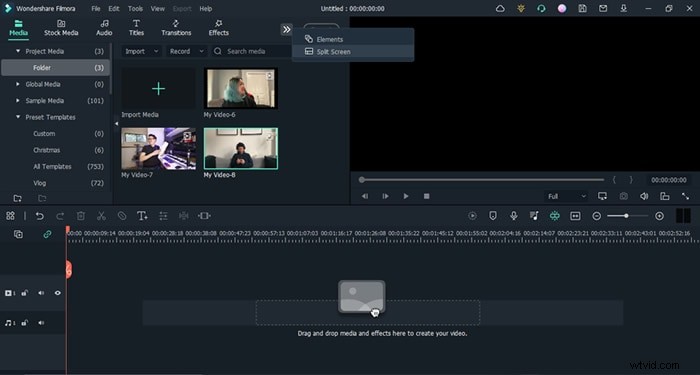Toggle the green auto-ripple snap icon

[554, 216]
